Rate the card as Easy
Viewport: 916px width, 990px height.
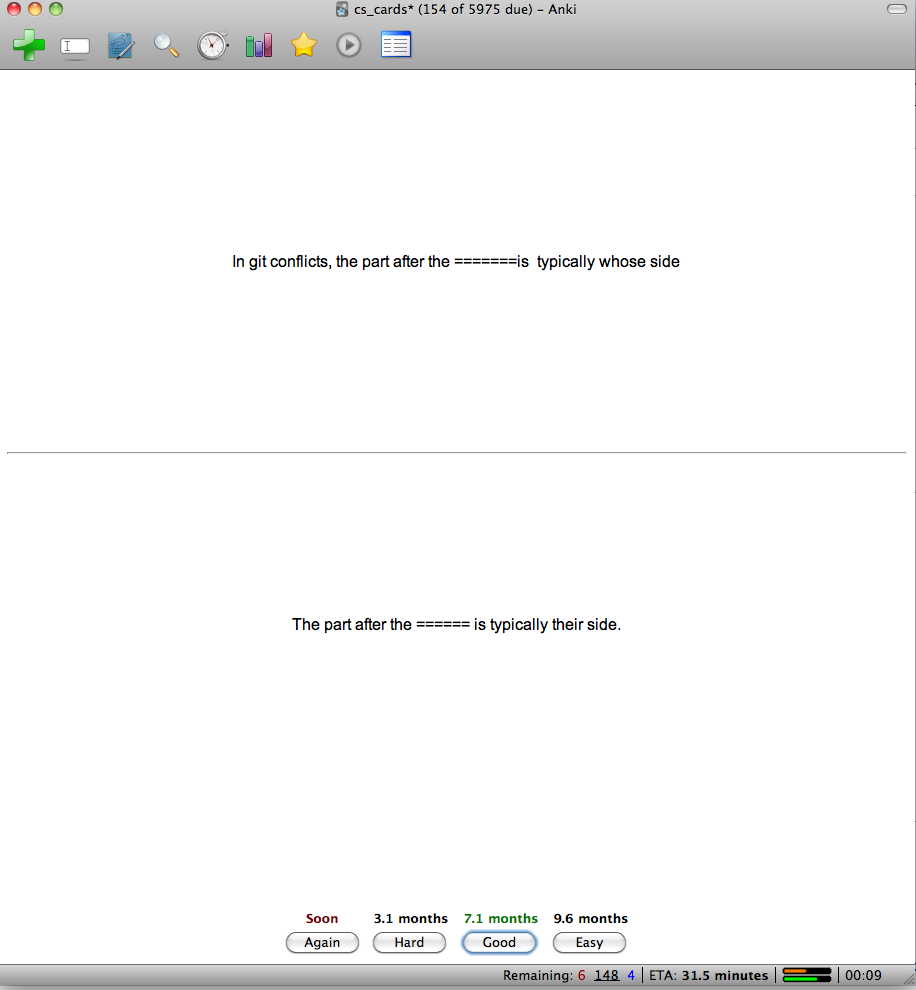click(x=589, y=942)
